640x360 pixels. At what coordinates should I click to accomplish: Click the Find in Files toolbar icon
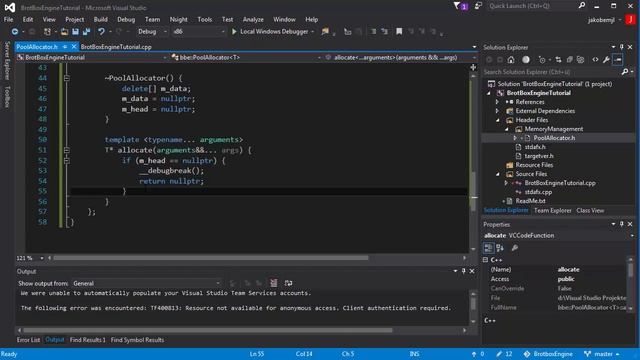[x=325, y=31]
